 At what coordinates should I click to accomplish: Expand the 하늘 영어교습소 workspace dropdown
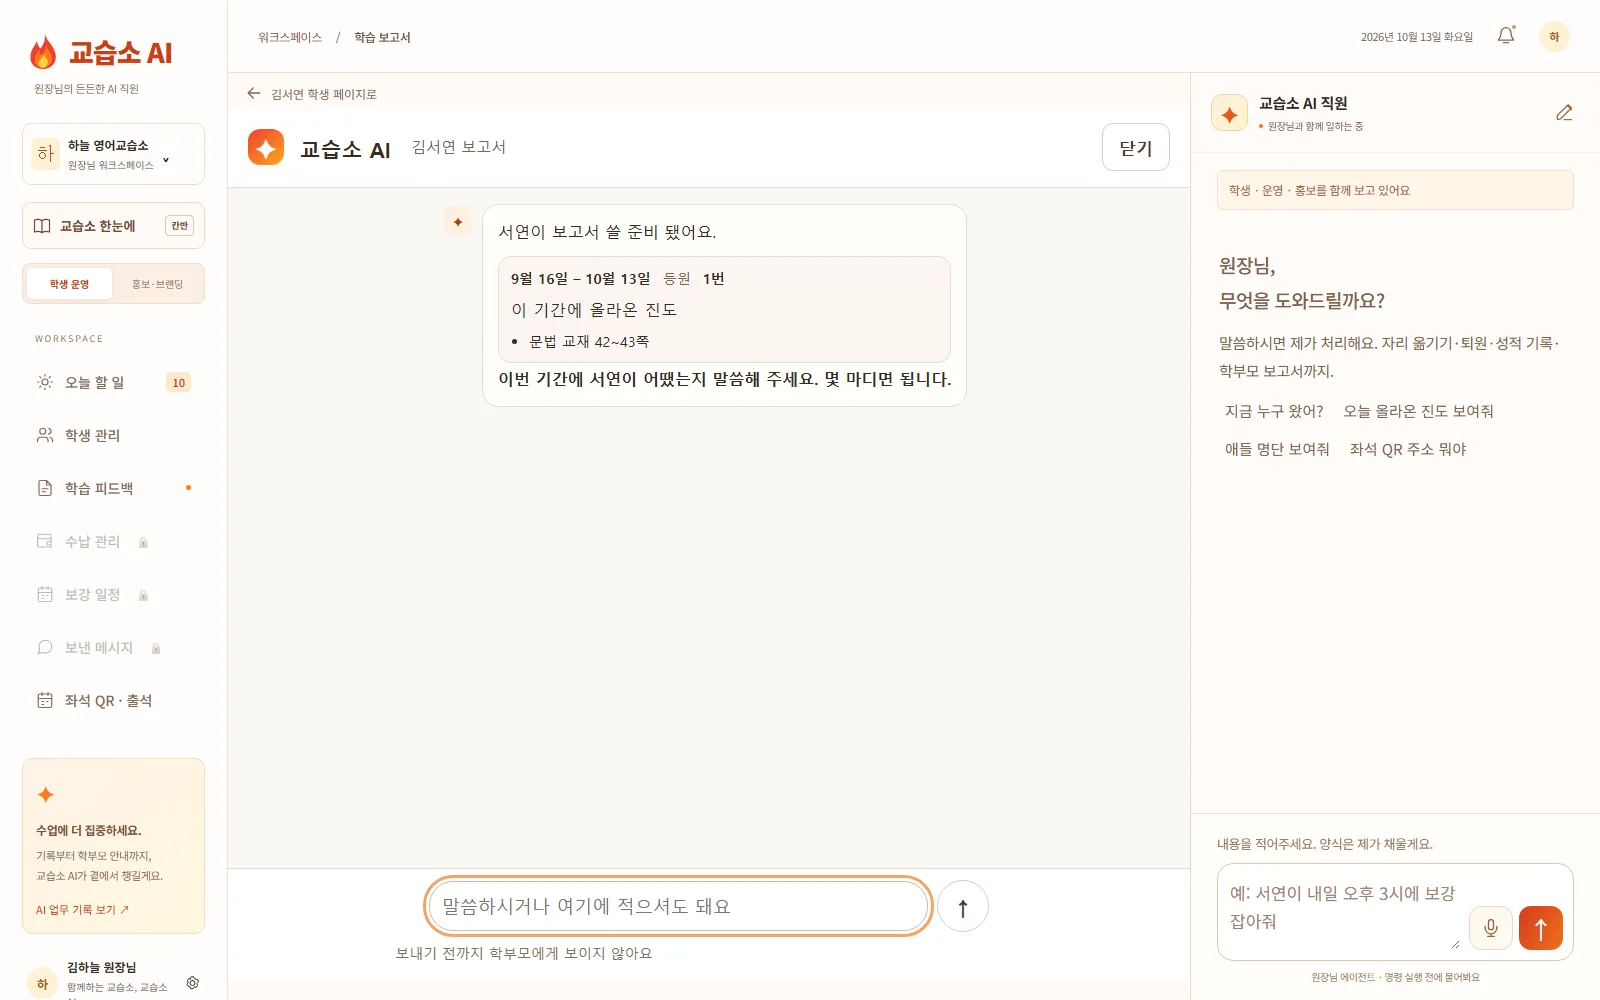(113, 154)
